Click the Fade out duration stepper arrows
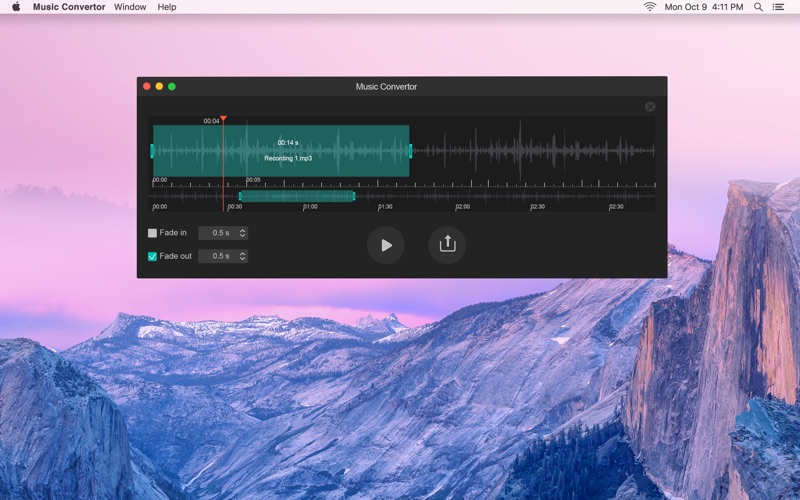This screenshot has height=500, width=800. 243,256
